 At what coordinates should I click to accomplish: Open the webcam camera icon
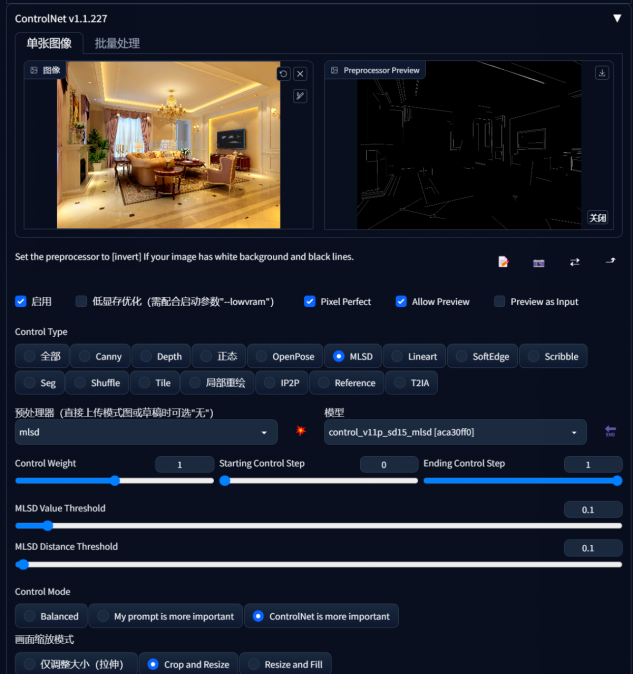coord(538,263)
